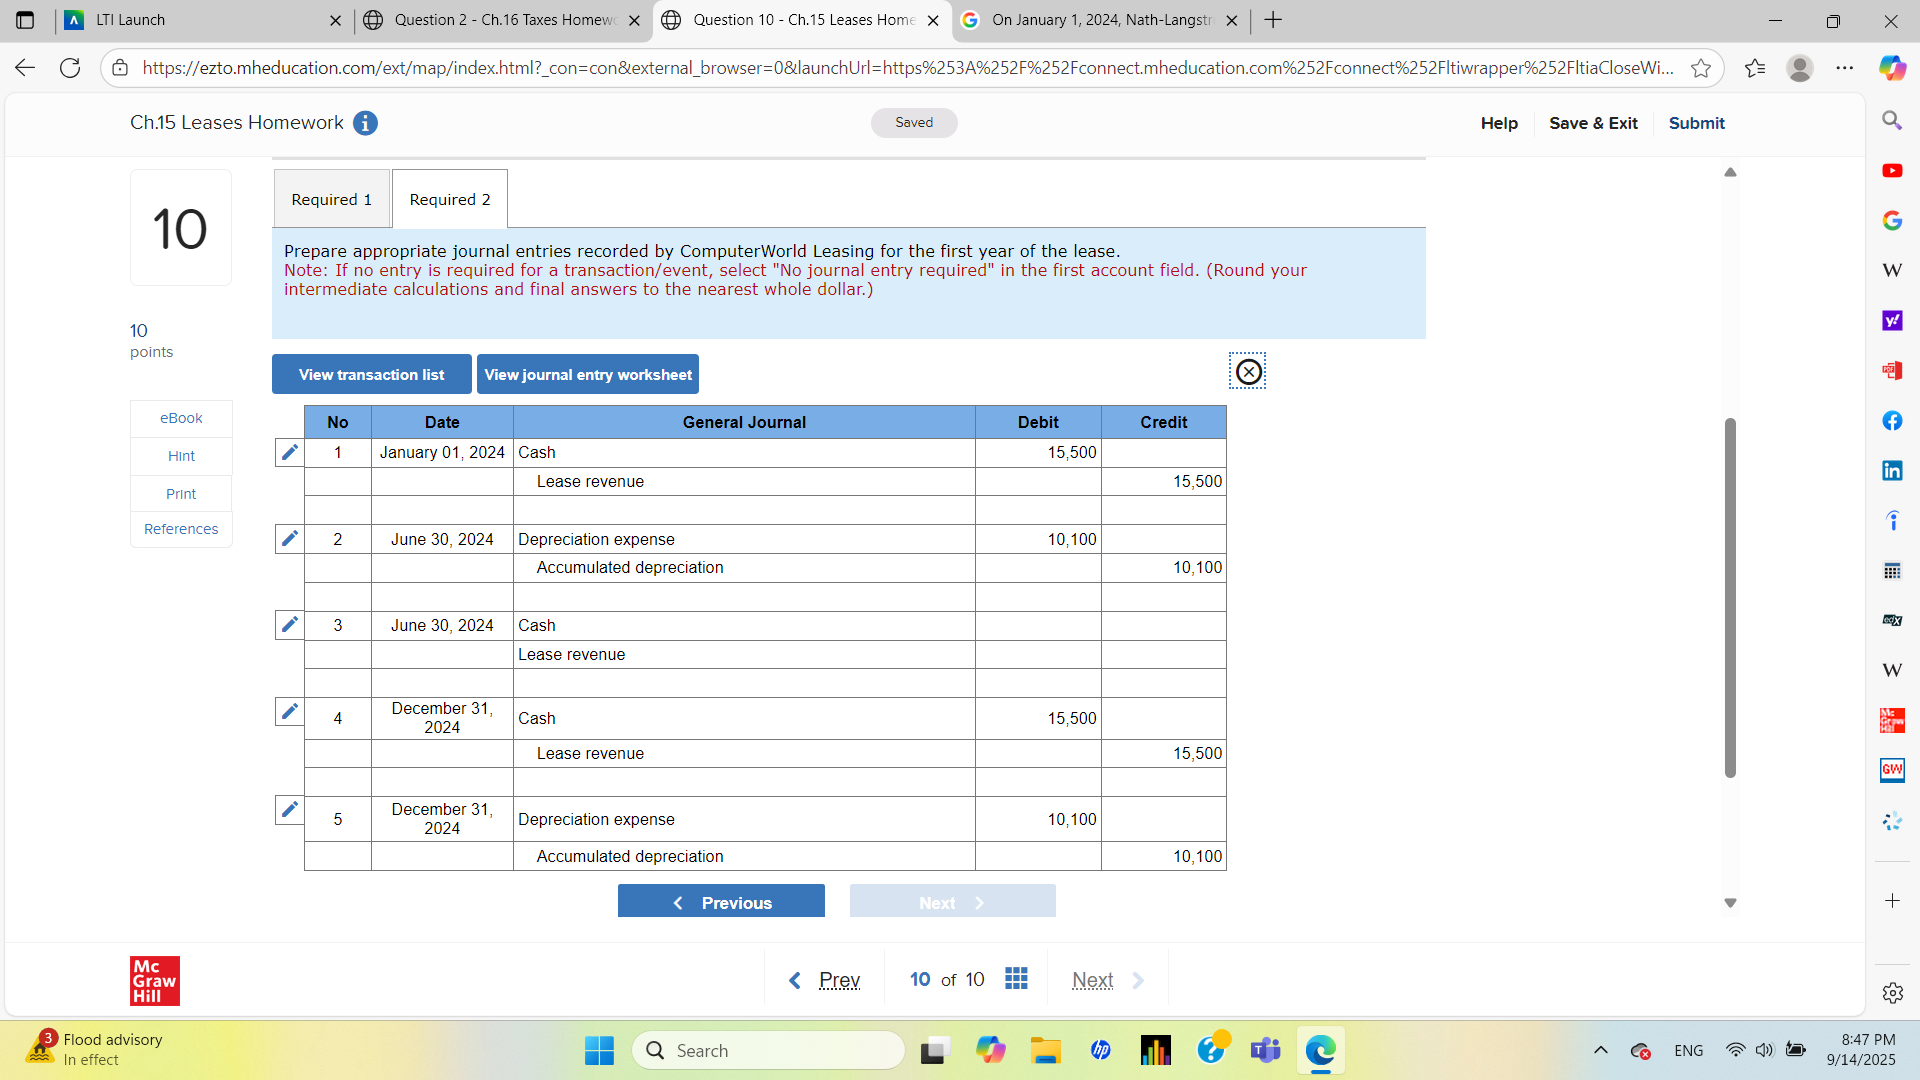1920x1080 pixels.
Task: Click the info icon next to Ch.15 Leases Homework
Action: tap(365, 123)
